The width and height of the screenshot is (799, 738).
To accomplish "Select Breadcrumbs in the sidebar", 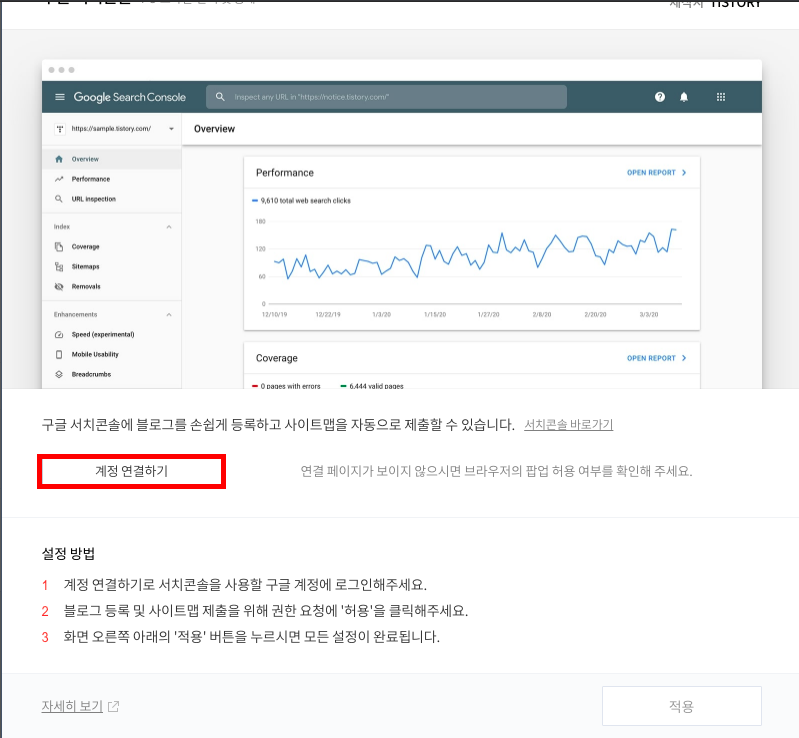I will [x=112, y=374].
